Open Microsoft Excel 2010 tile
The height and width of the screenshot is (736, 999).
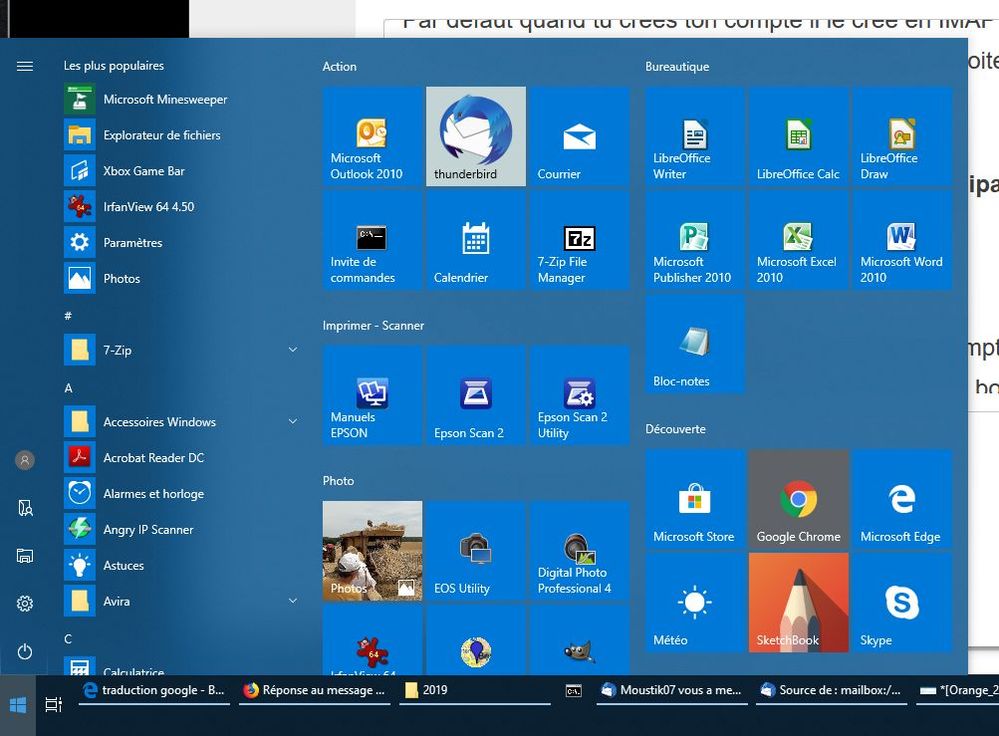click(x=798, y=240)
